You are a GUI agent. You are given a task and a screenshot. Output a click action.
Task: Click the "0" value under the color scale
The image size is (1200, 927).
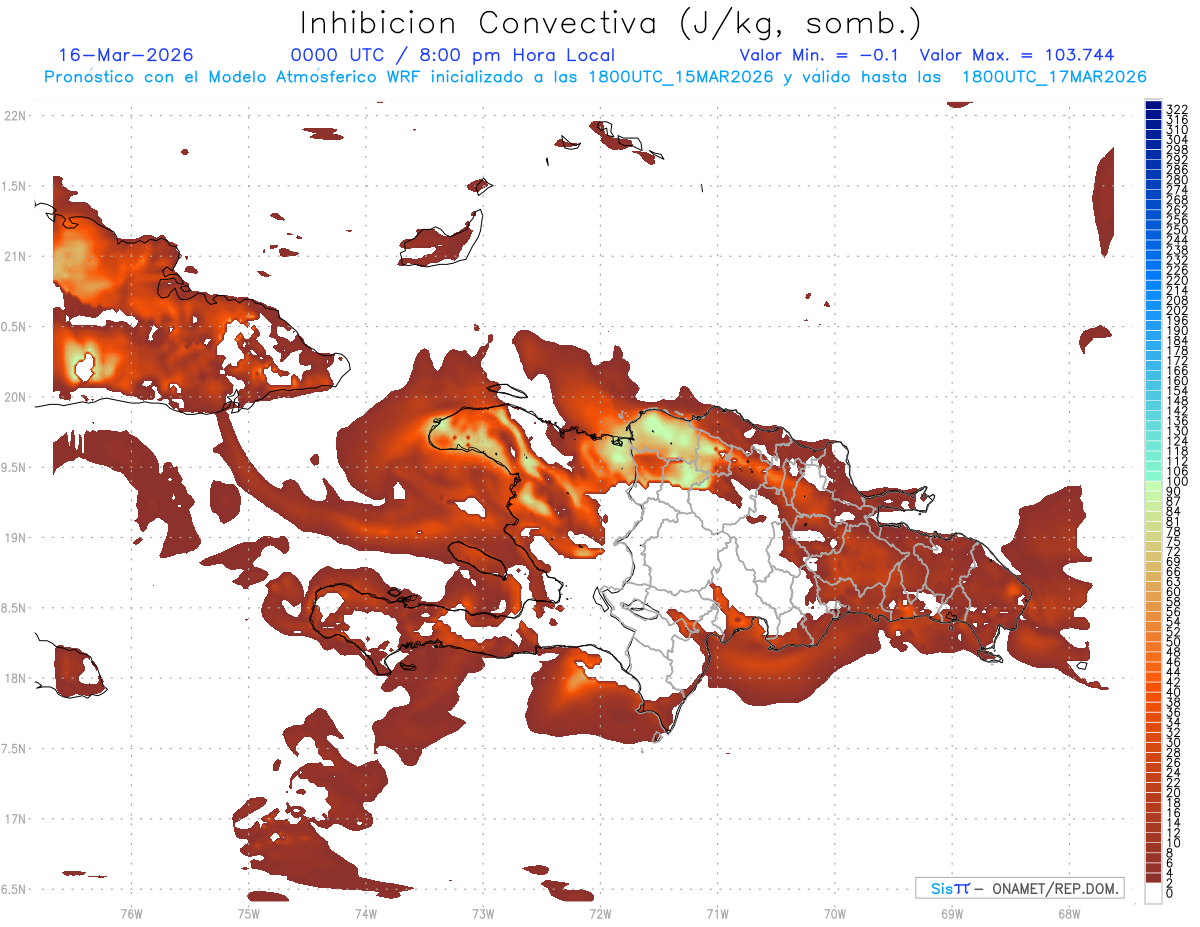point(1169,893)
